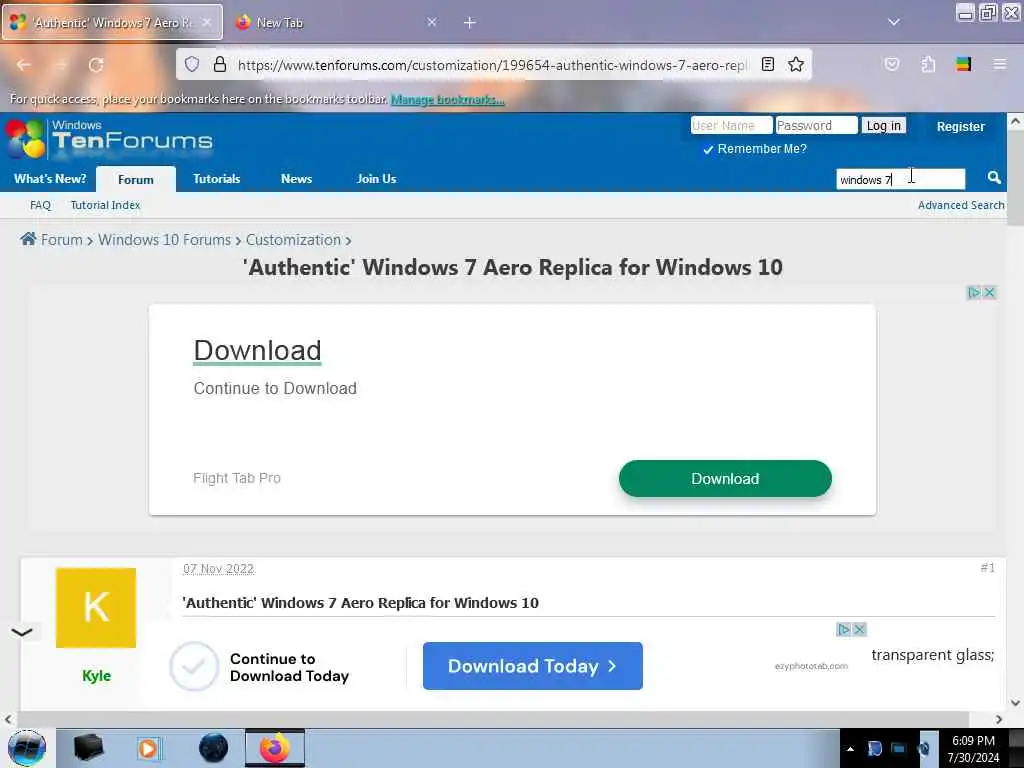Open AdChoices icon on bottom banner ad
Image resolution: width=1024 pixels, height=768 pixels.
844,630
